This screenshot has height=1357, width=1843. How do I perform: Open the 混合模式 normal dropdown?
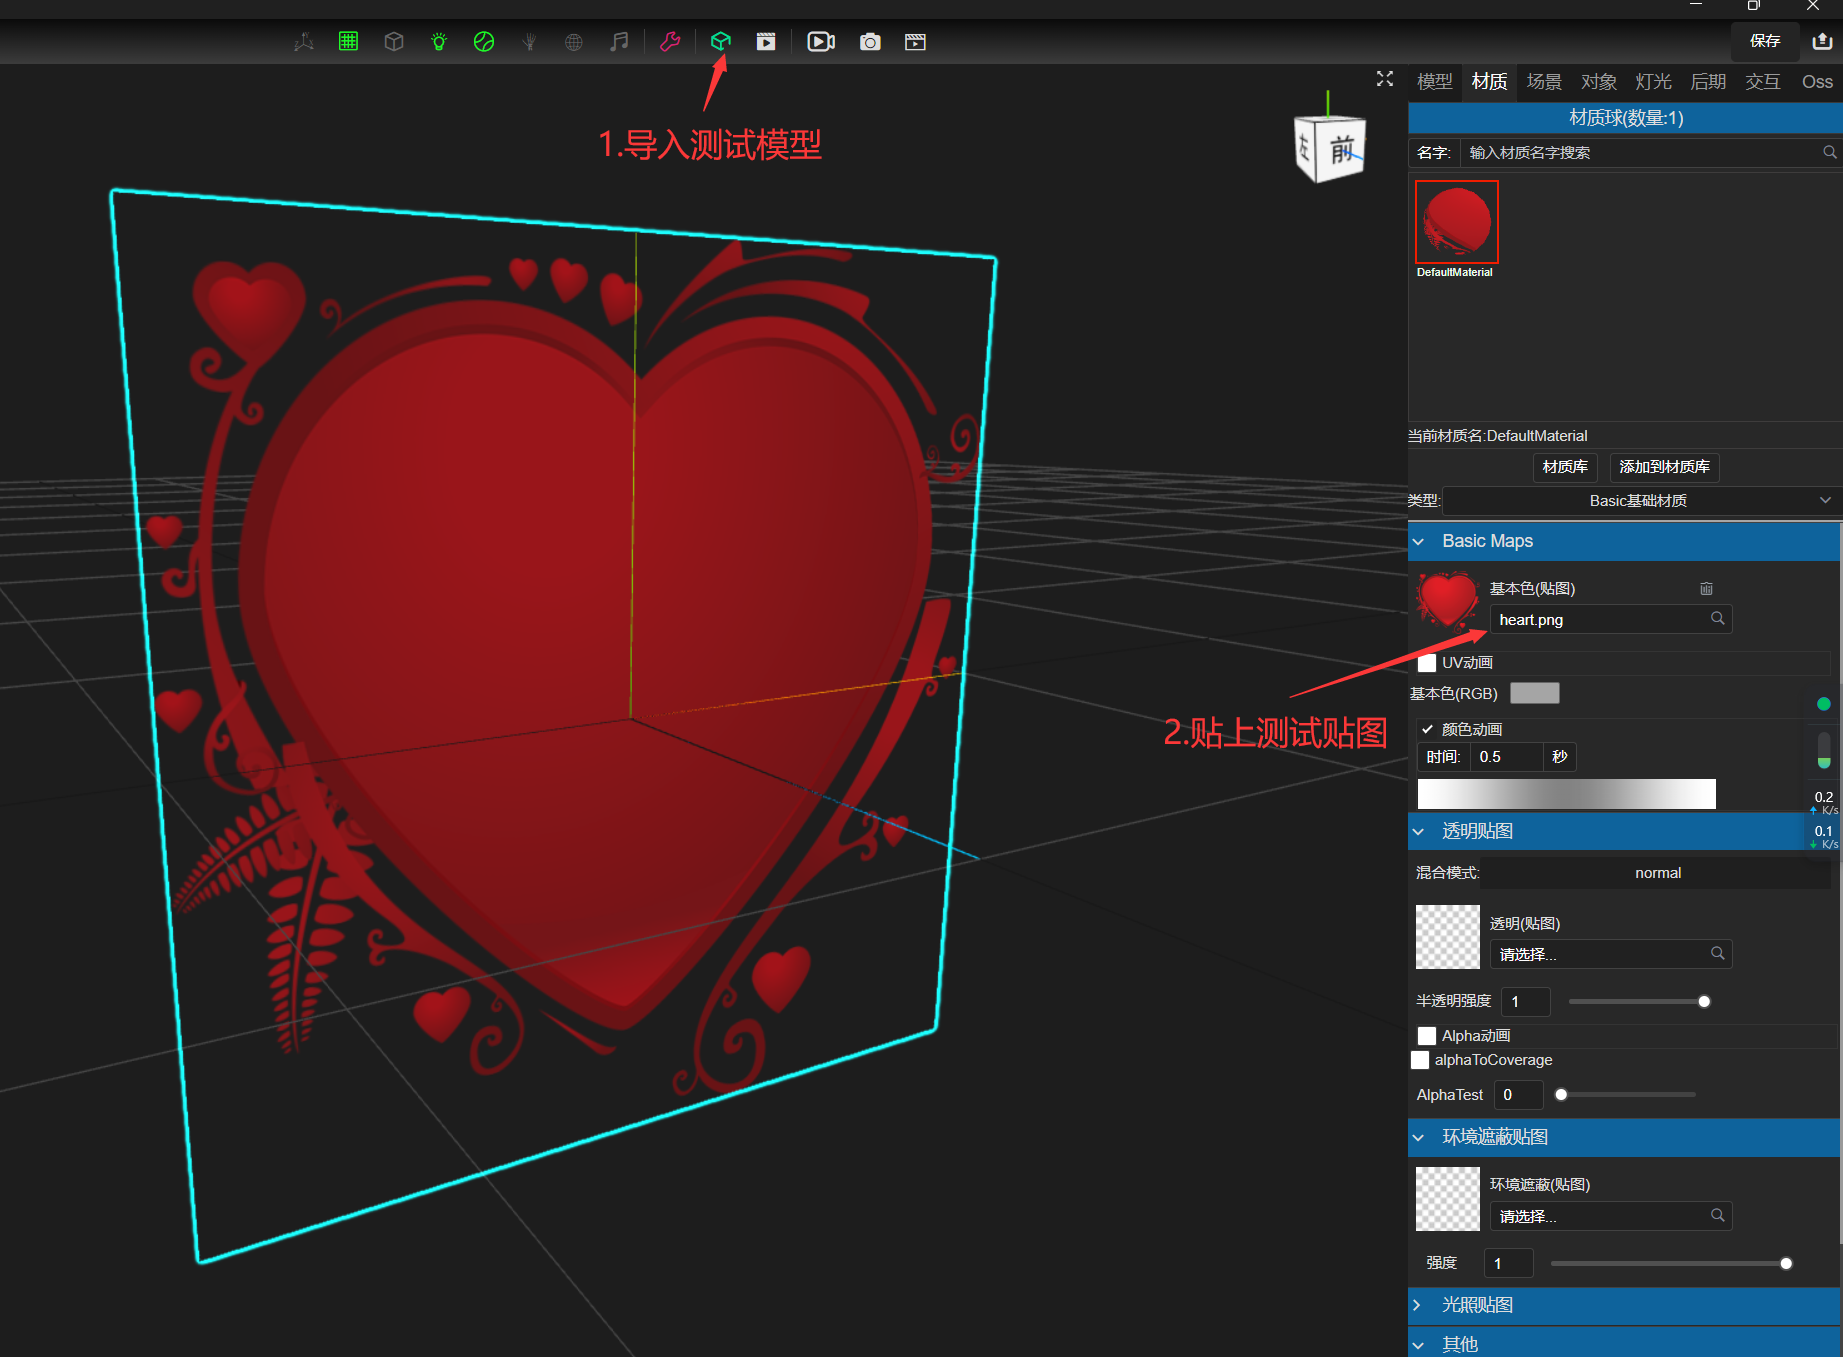point(1657,873)
